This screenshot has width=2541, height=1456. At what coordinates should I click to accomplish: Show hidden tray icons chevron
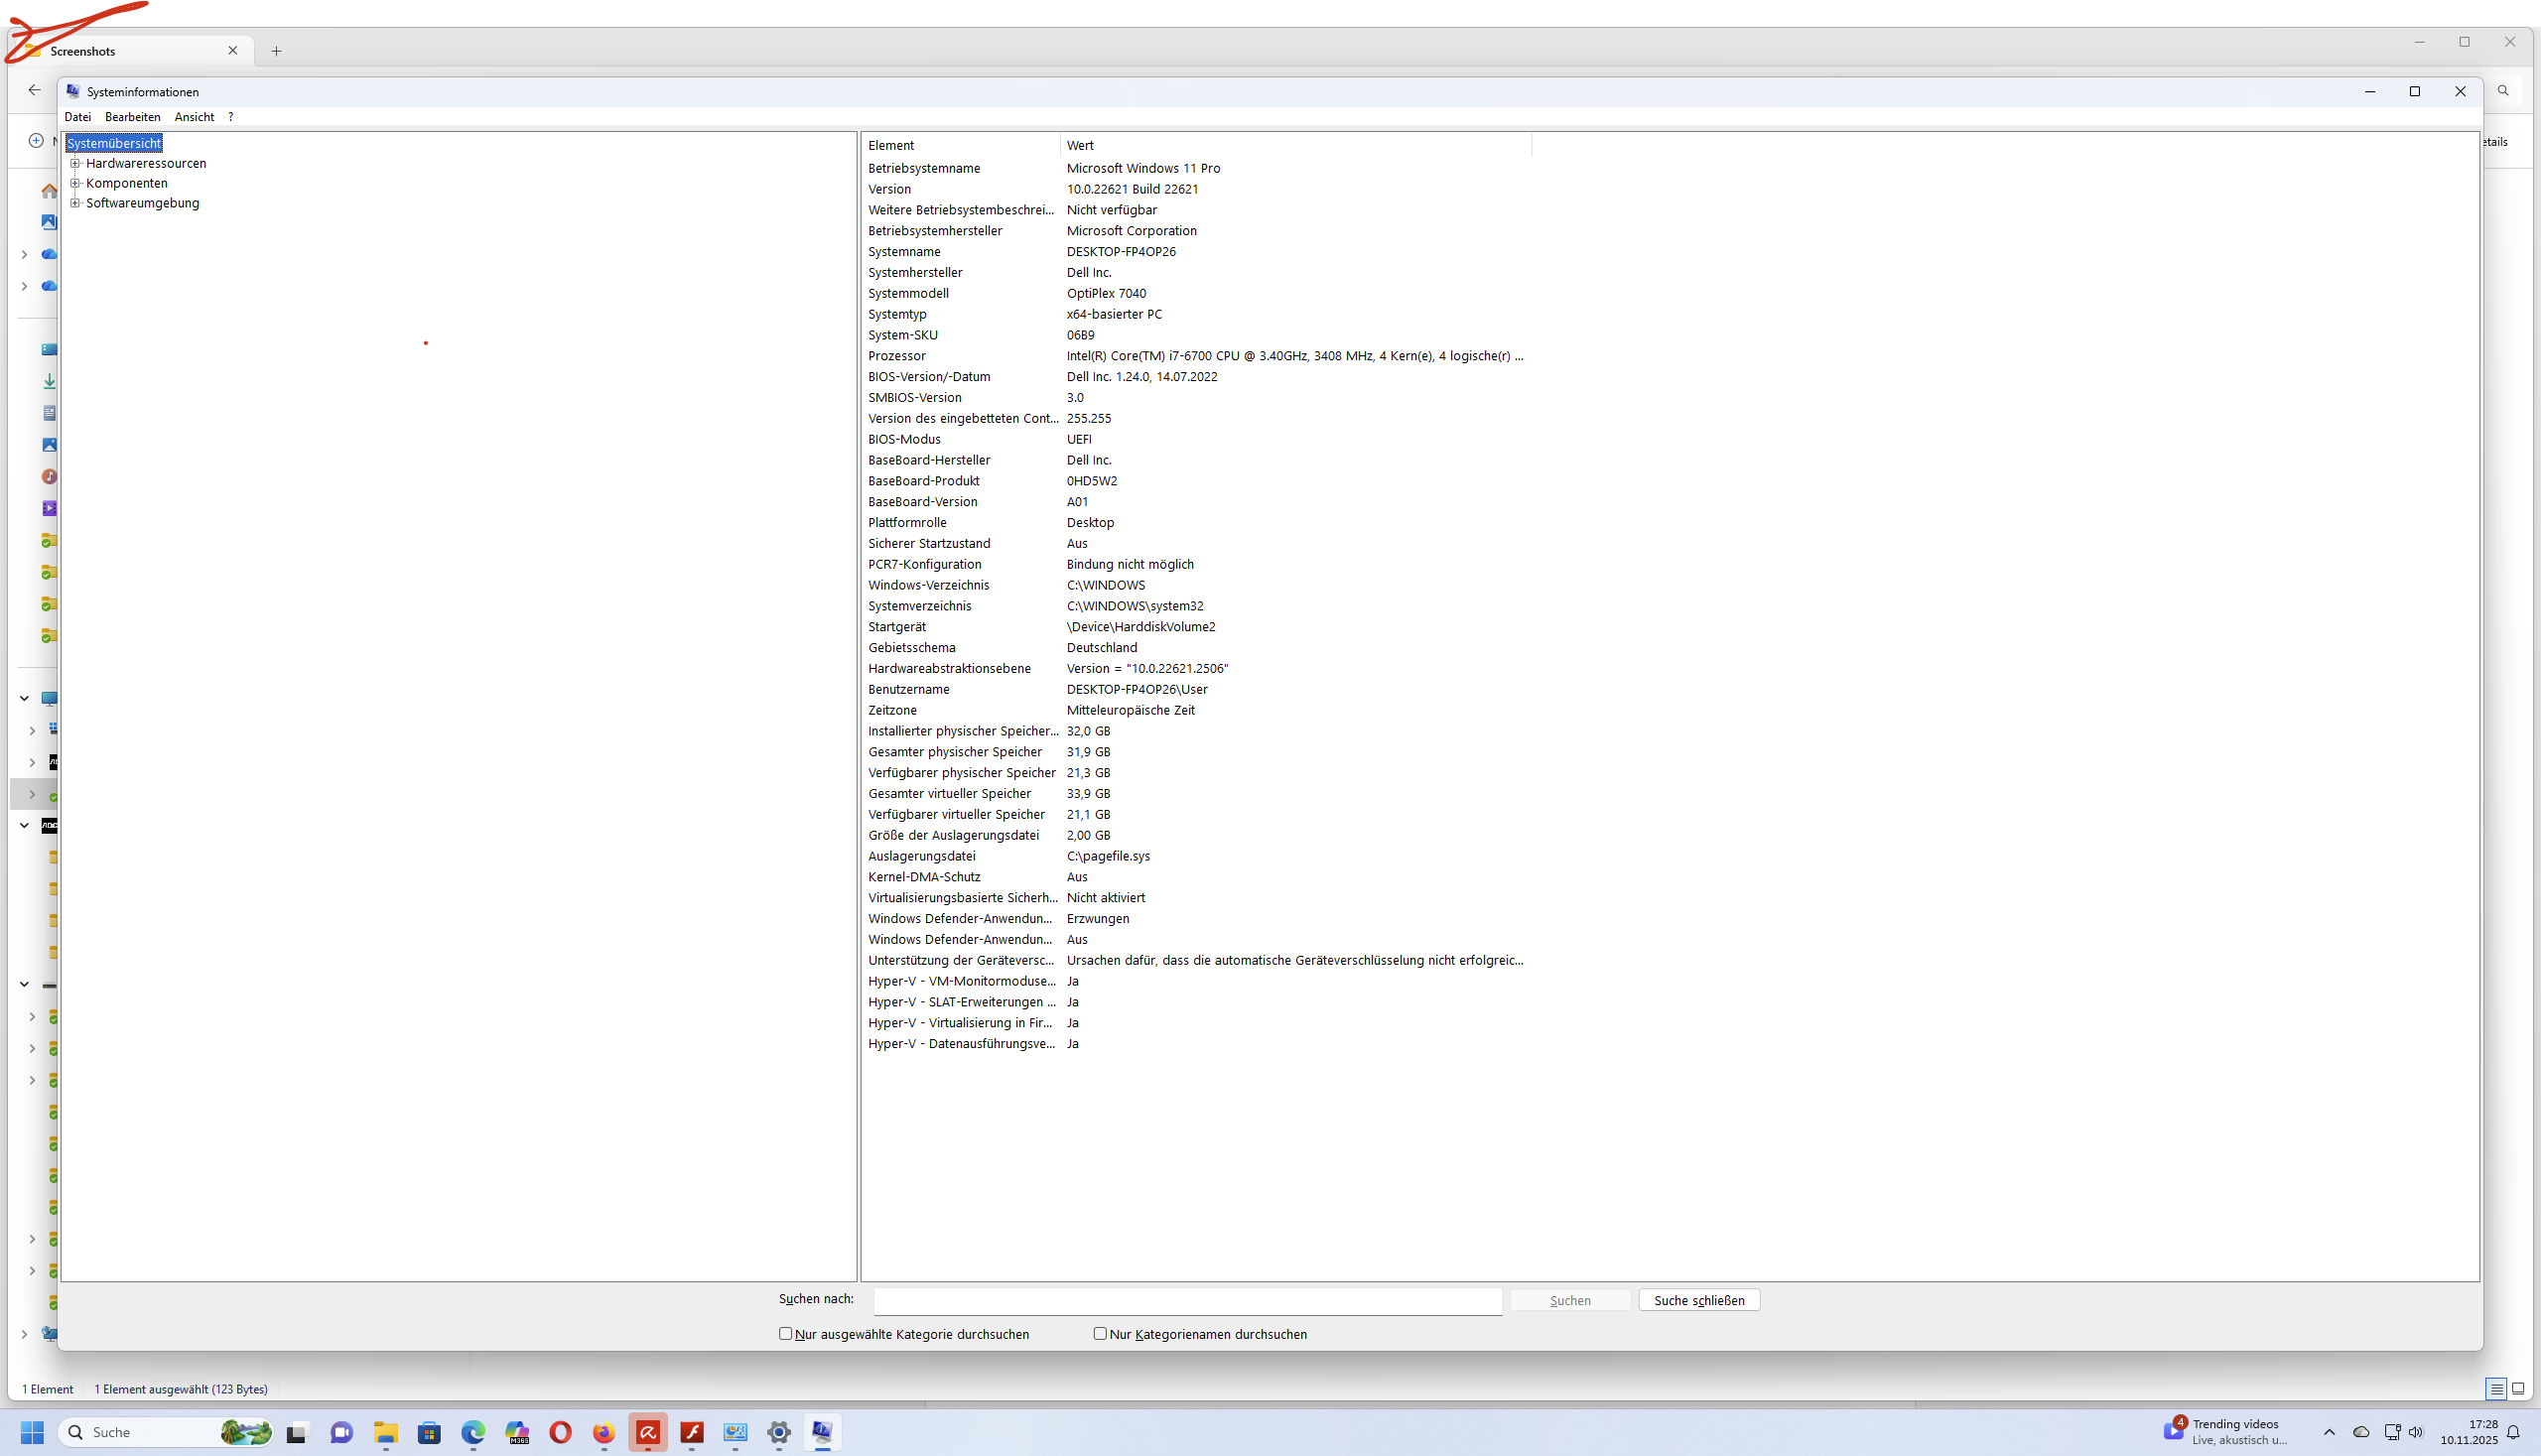tap(2329, 1432)
